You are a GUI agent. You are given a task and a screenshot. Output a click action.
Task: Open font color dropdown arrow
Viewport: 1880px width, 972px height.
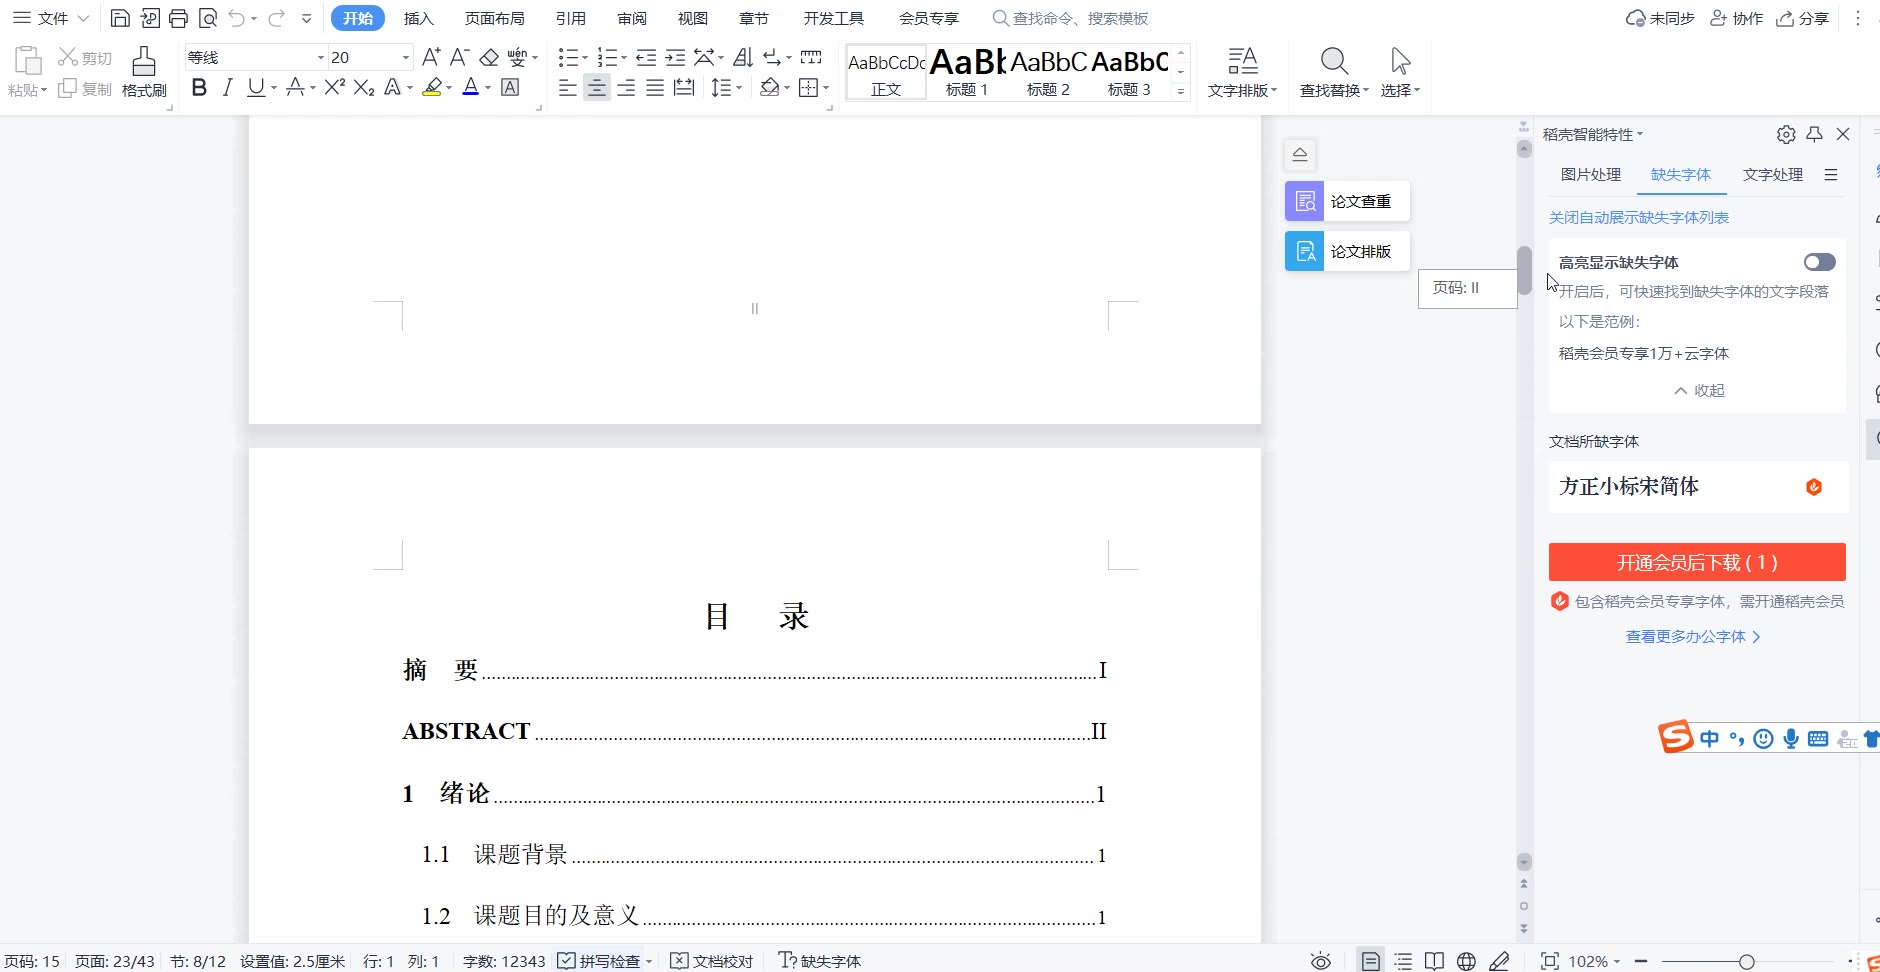[x=487, y=88]
